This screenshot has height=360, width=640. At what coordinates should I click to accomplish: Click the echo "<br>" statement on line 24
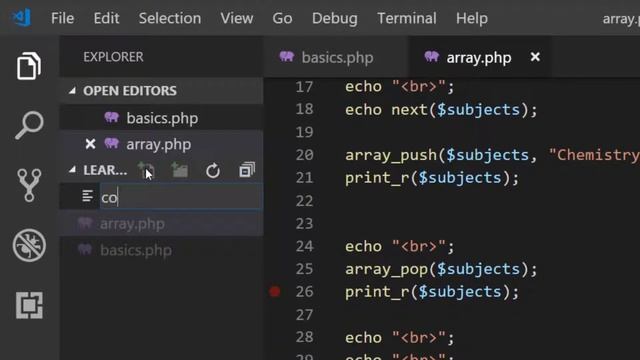[399, 247]
